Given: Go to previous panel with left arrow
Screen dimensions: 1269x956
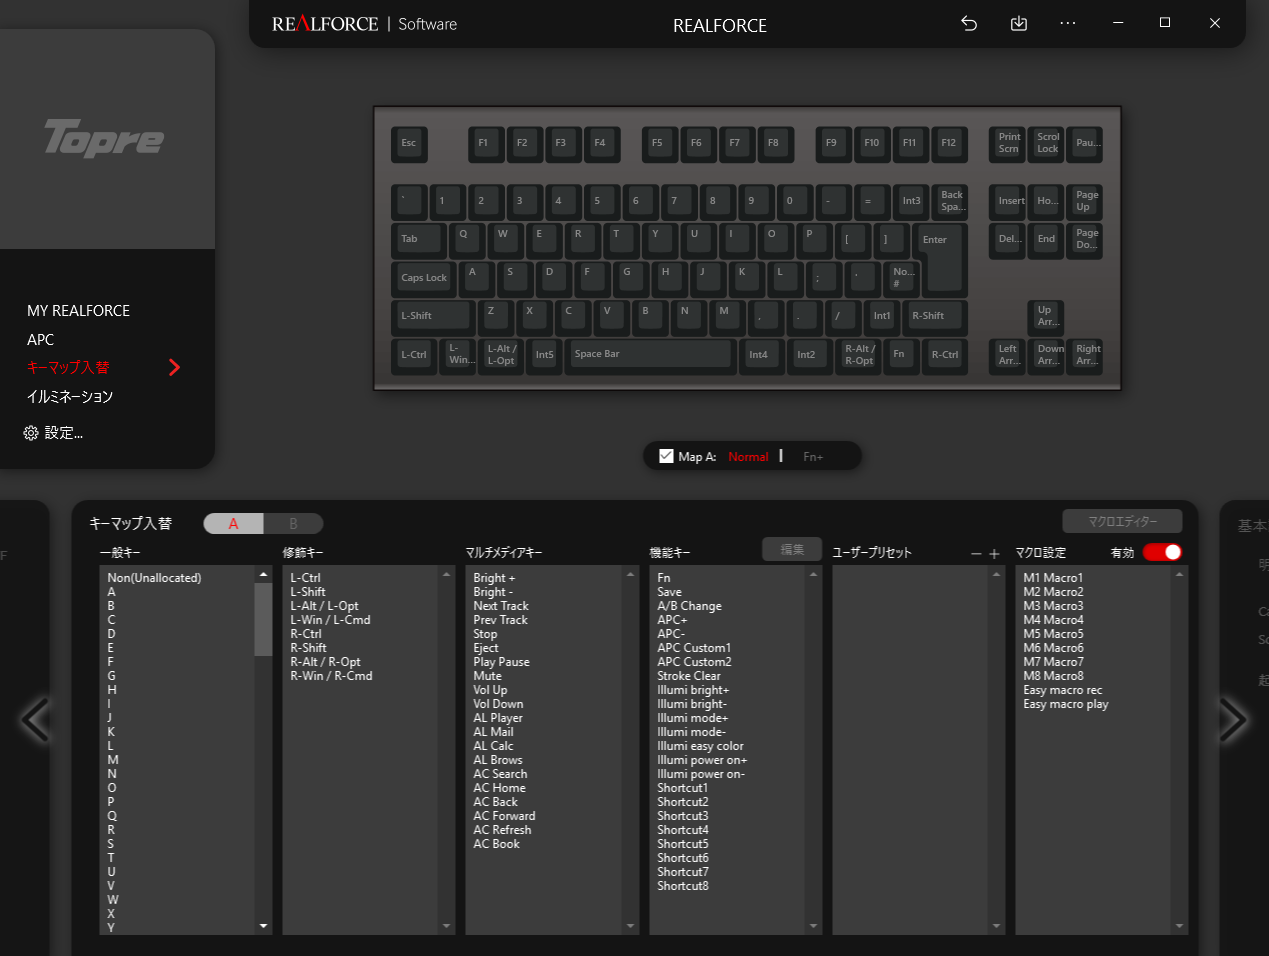Looking at the screenshot, I should click(36, 719).
